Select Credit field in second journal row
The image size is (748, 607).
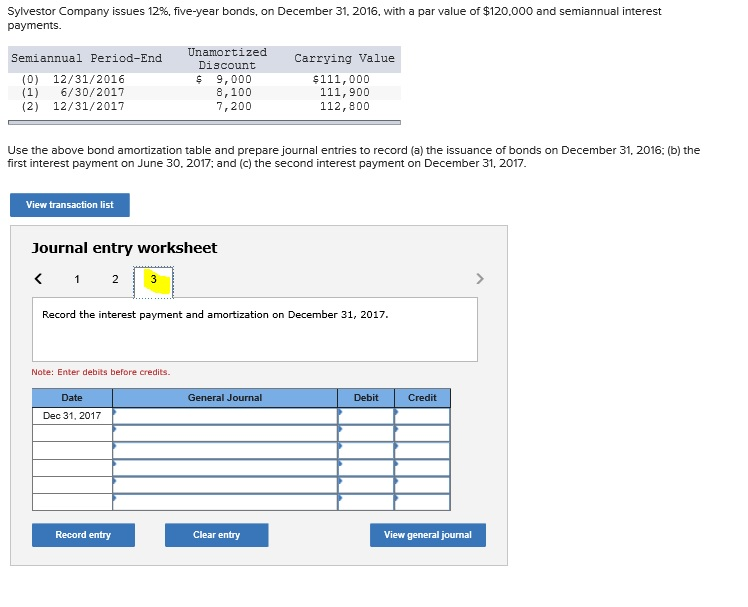(422, 433)
